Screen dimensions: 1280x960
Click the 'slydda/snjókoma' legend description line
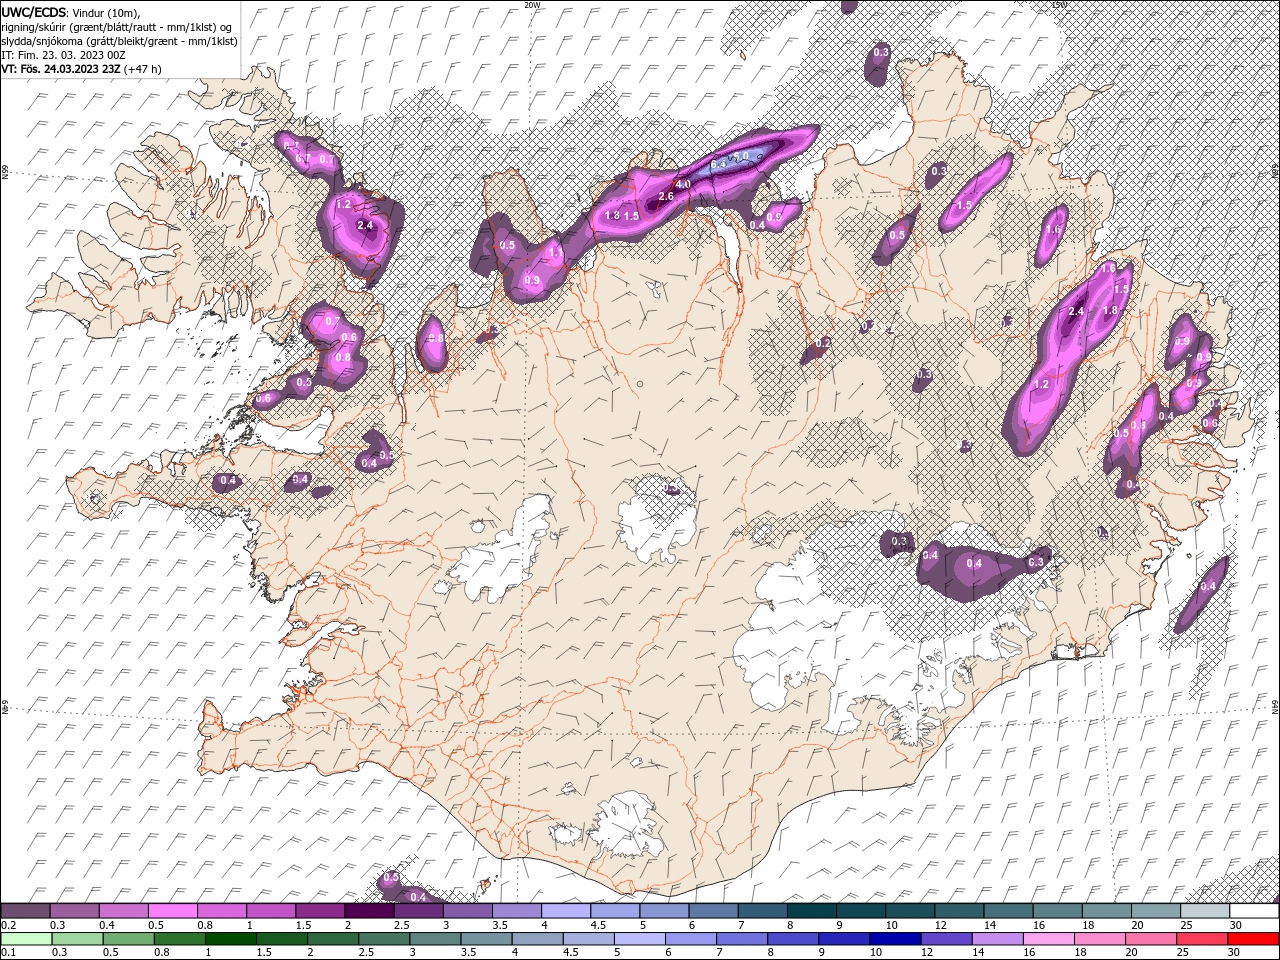click(120, 41)
